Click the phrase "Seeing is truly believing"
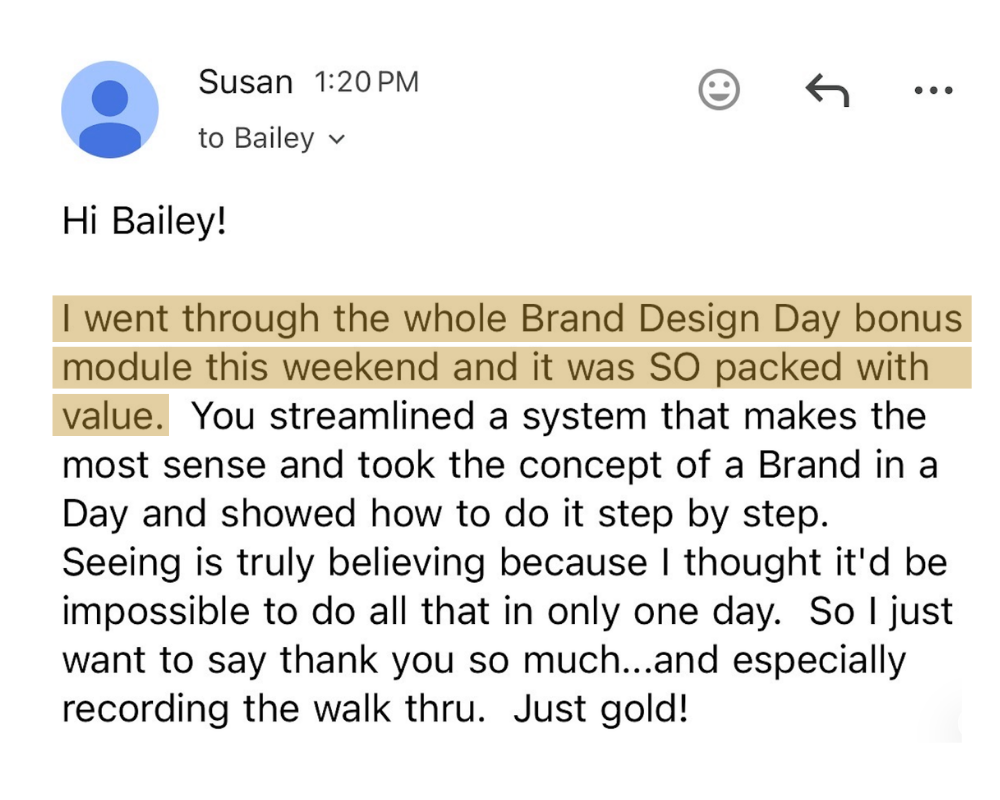 click(276, 562)
